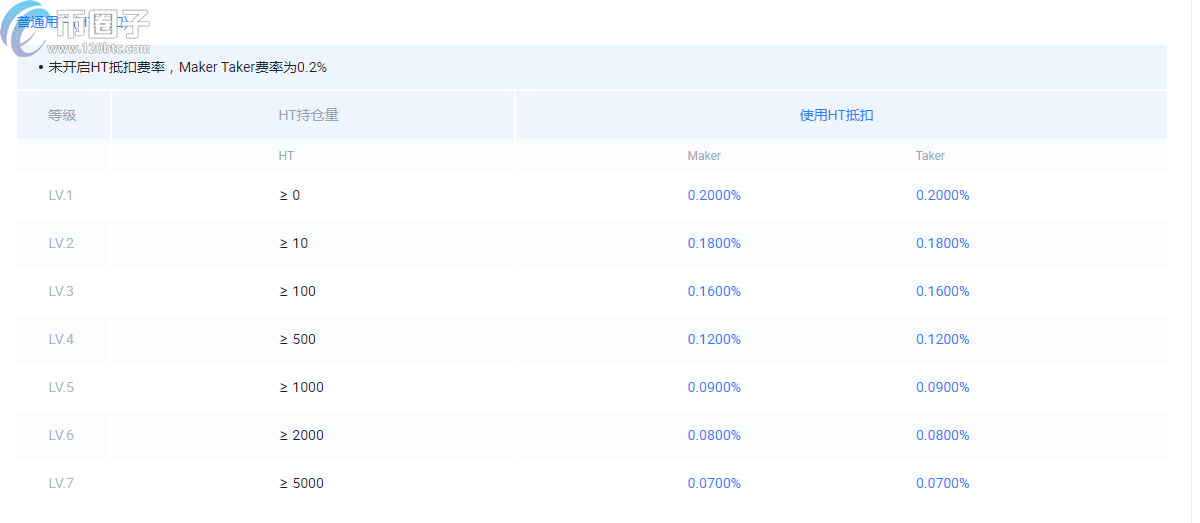Click the www.120btc.com watermark URL

pyautogui.click(x=98, y=48)
